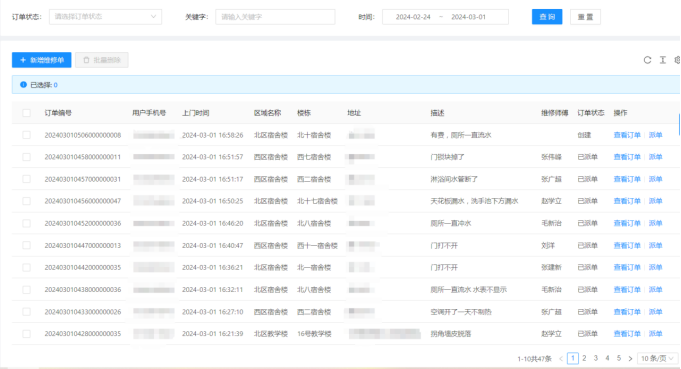
Task: Click the refresh table icon
Action: coord(647,60)
